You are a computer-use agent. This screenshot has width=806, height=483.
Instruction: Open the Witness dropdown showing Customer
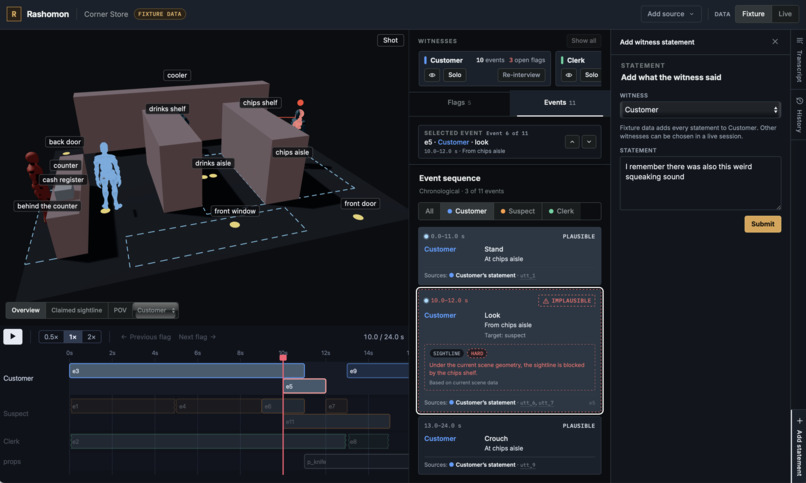tap(700, 109)
